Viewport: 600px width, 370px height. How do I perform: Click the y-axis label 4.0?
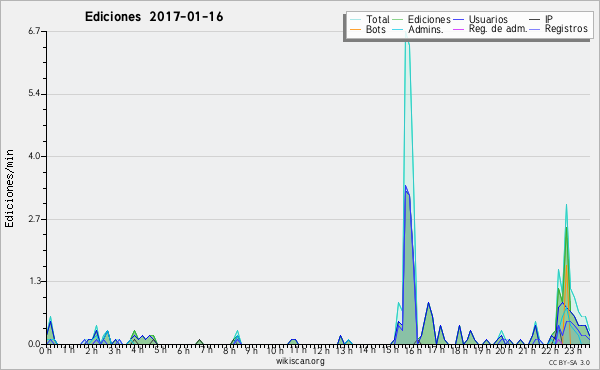(34, 156)
